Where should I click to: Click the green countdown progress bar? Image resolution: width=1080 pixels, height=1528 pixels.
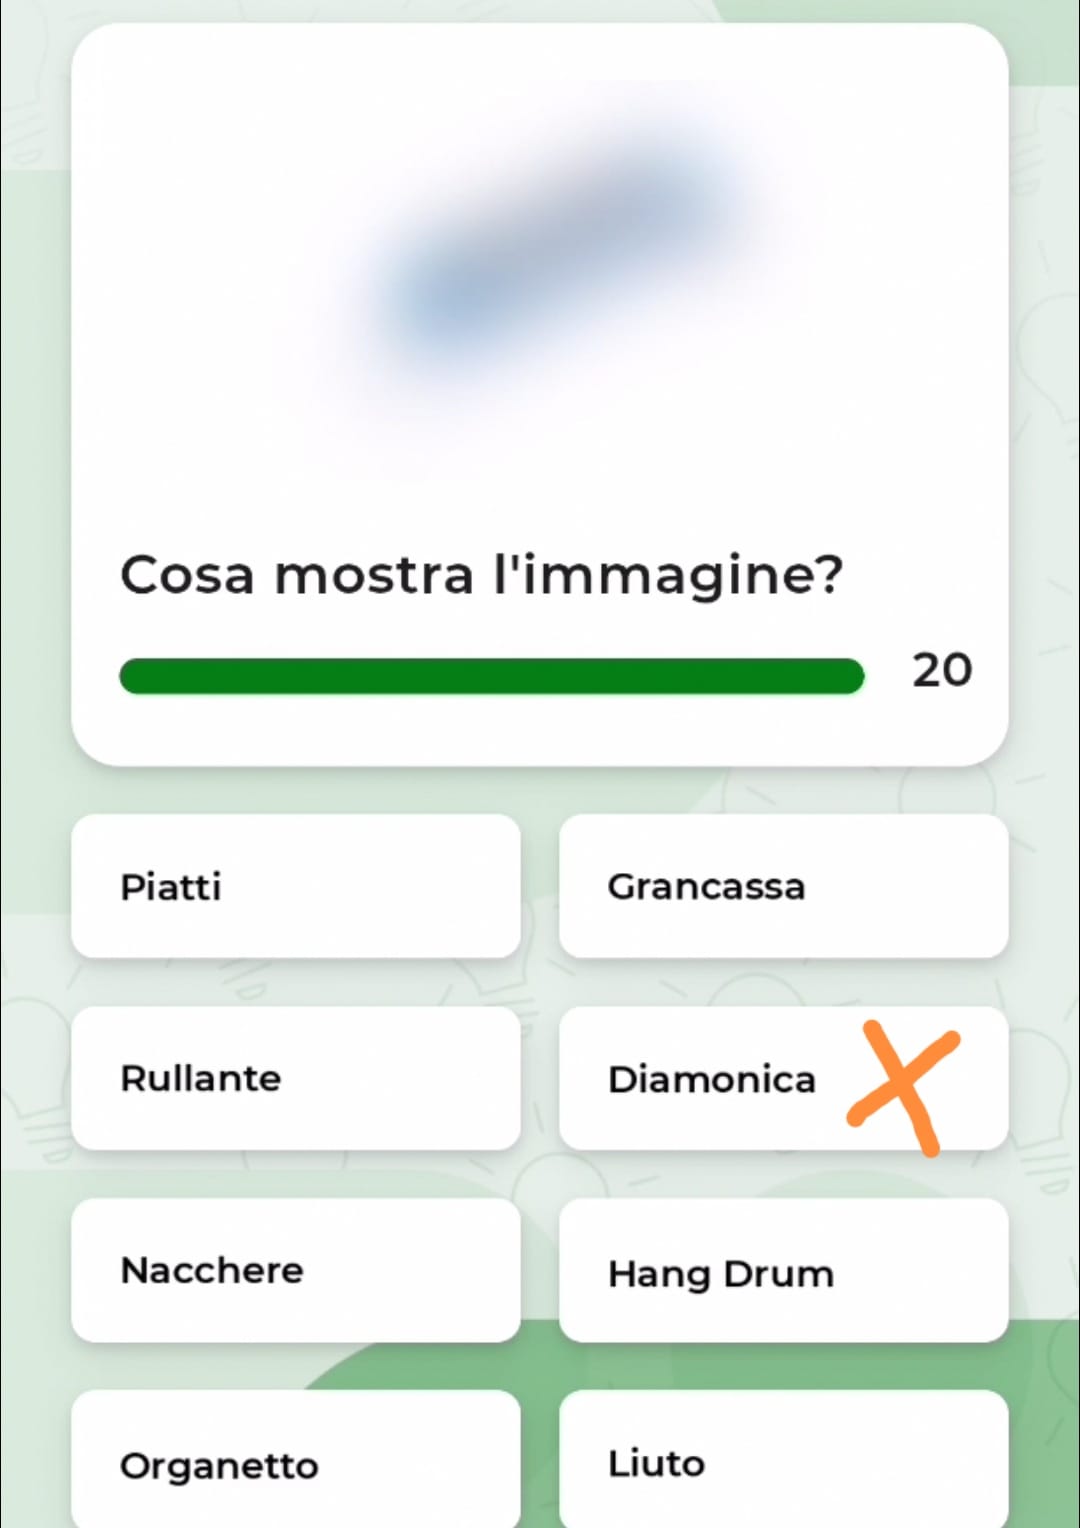tap(491, 676)
